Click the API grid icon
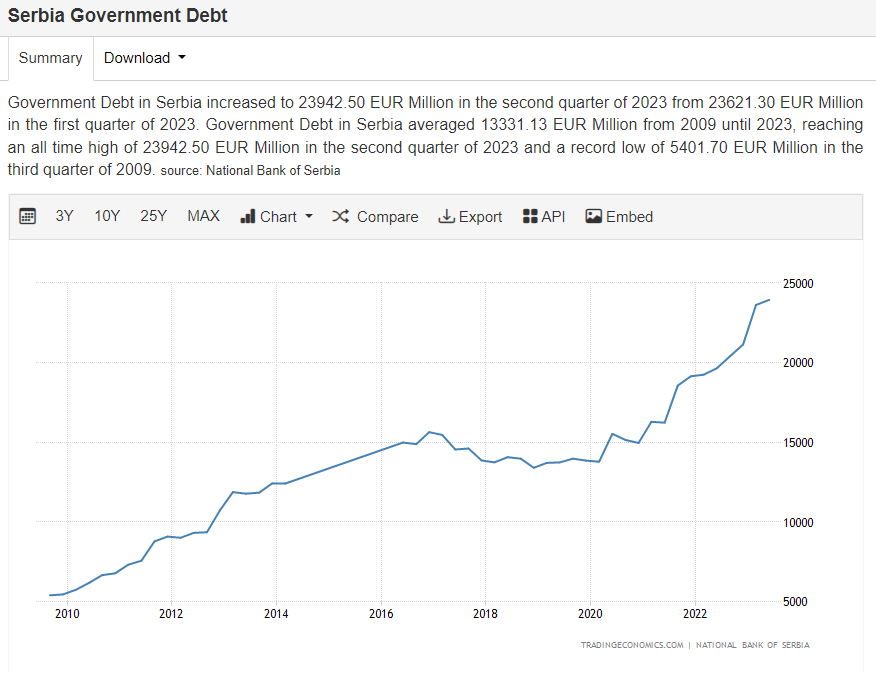This screenshot has width=876, height=673. click(530, 217)
